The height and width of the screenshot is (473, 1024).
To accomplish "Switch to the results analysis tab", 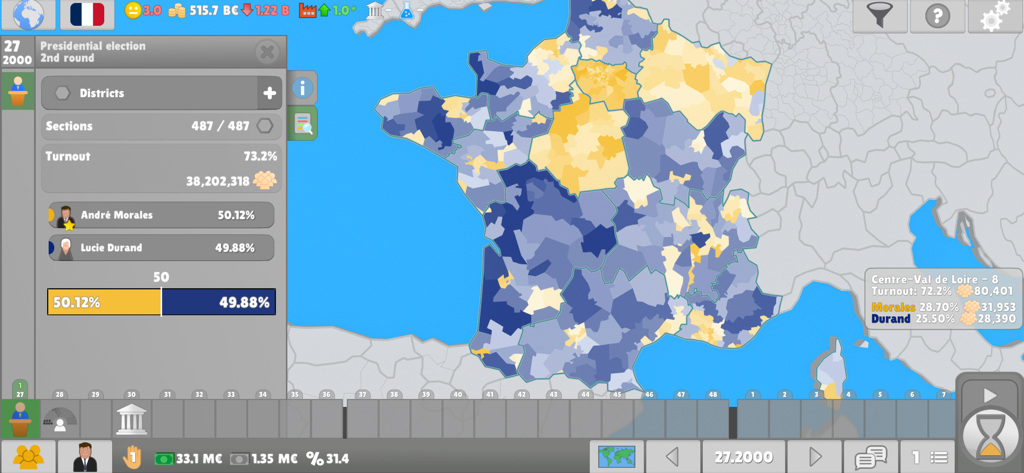I will coord(302,123).
